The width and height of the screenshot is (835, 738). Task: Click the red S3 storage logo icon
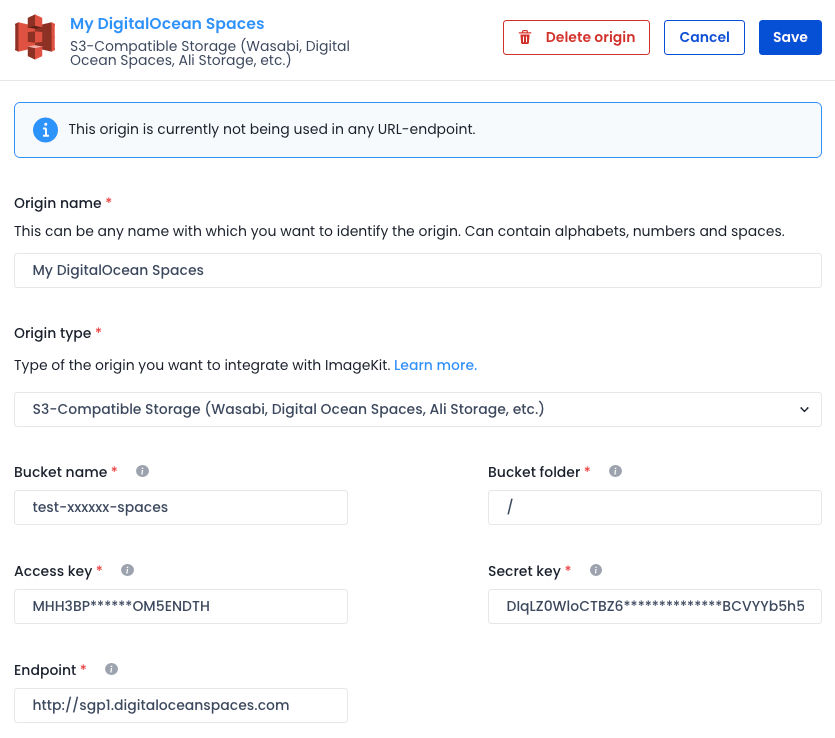click(35, 37)
